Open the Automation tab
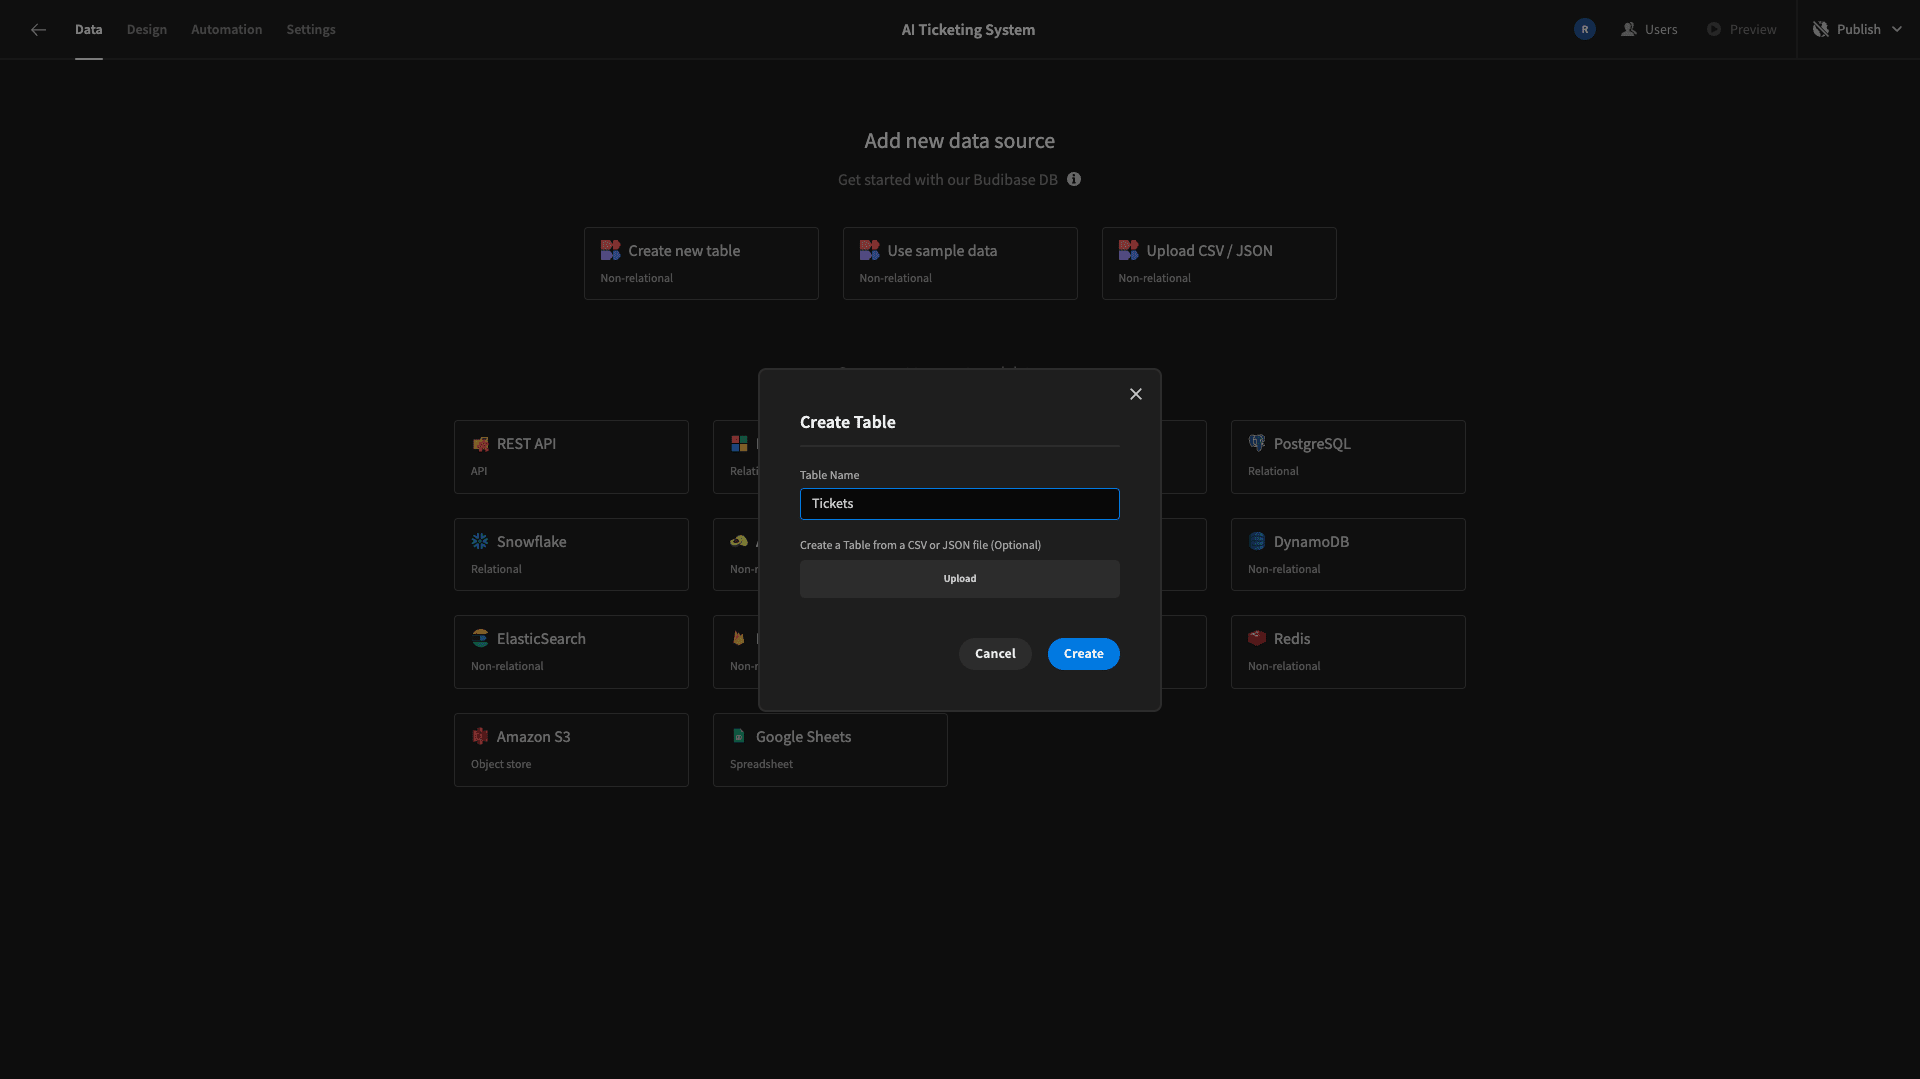Screen dimensions: 1920x1079 click(227, 30)
